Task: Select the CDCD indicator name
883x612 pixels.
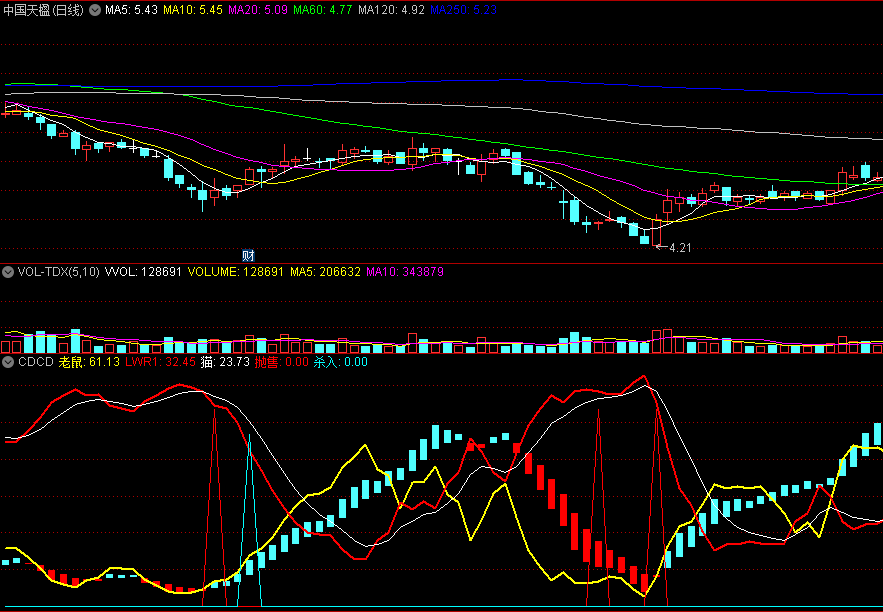Action: coord(36,362)
